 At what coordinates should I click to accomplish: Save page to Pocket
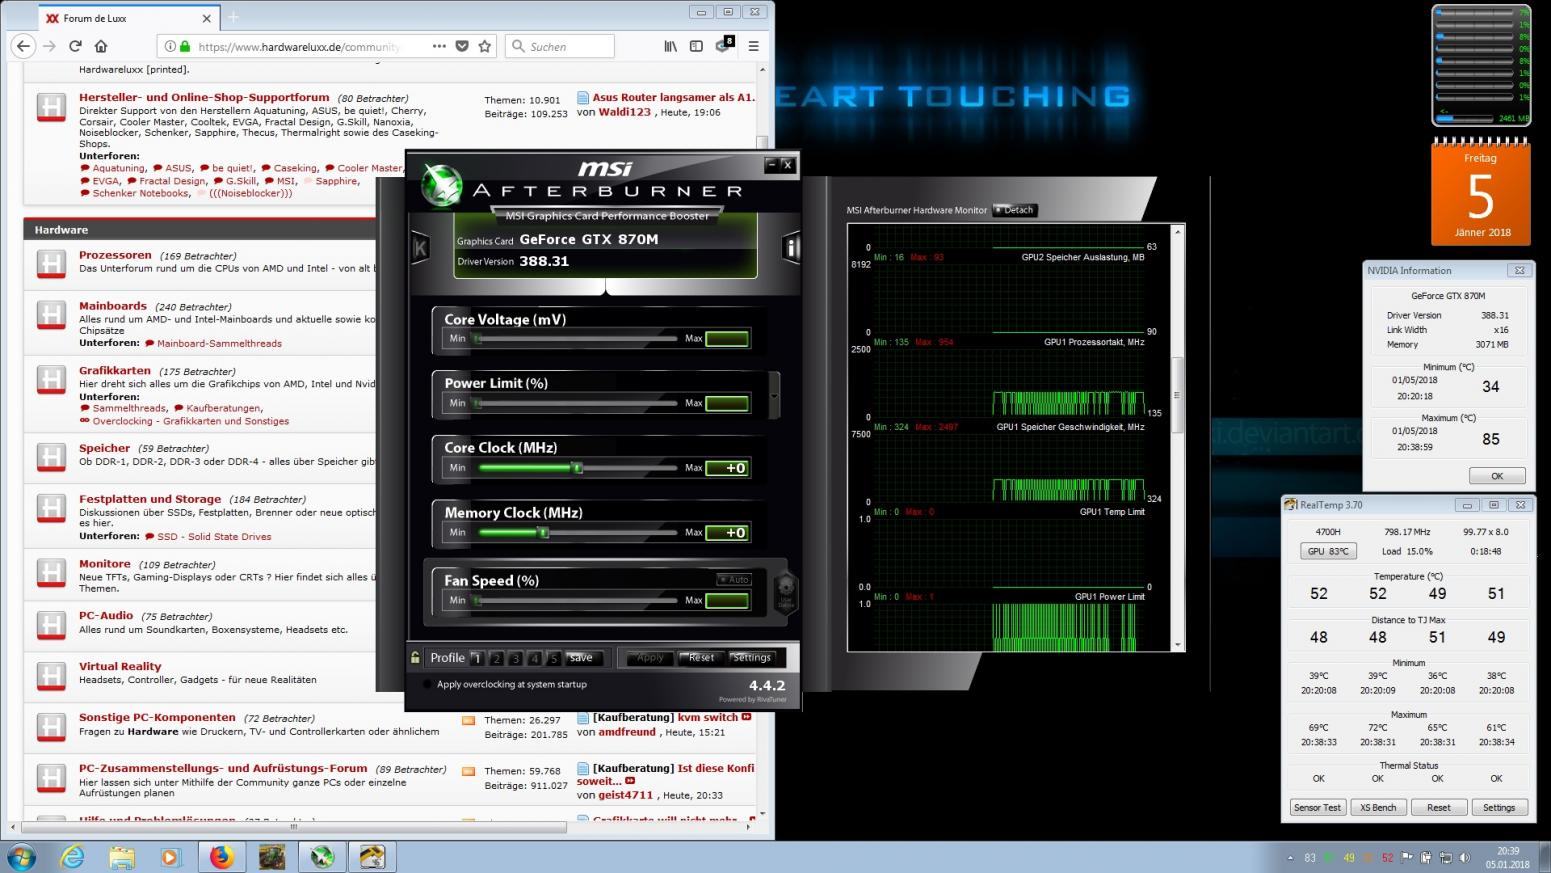(462, 46)
